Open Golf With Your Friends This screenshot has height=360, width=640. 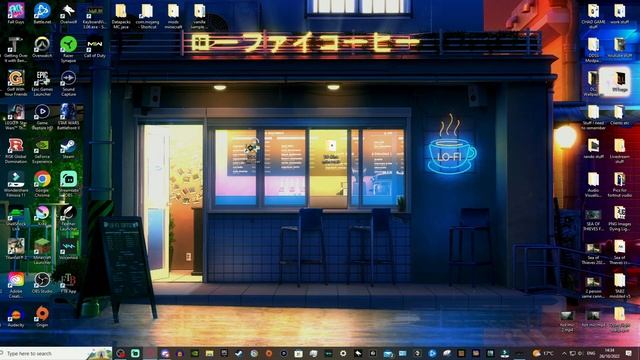[x=16, y=83]
